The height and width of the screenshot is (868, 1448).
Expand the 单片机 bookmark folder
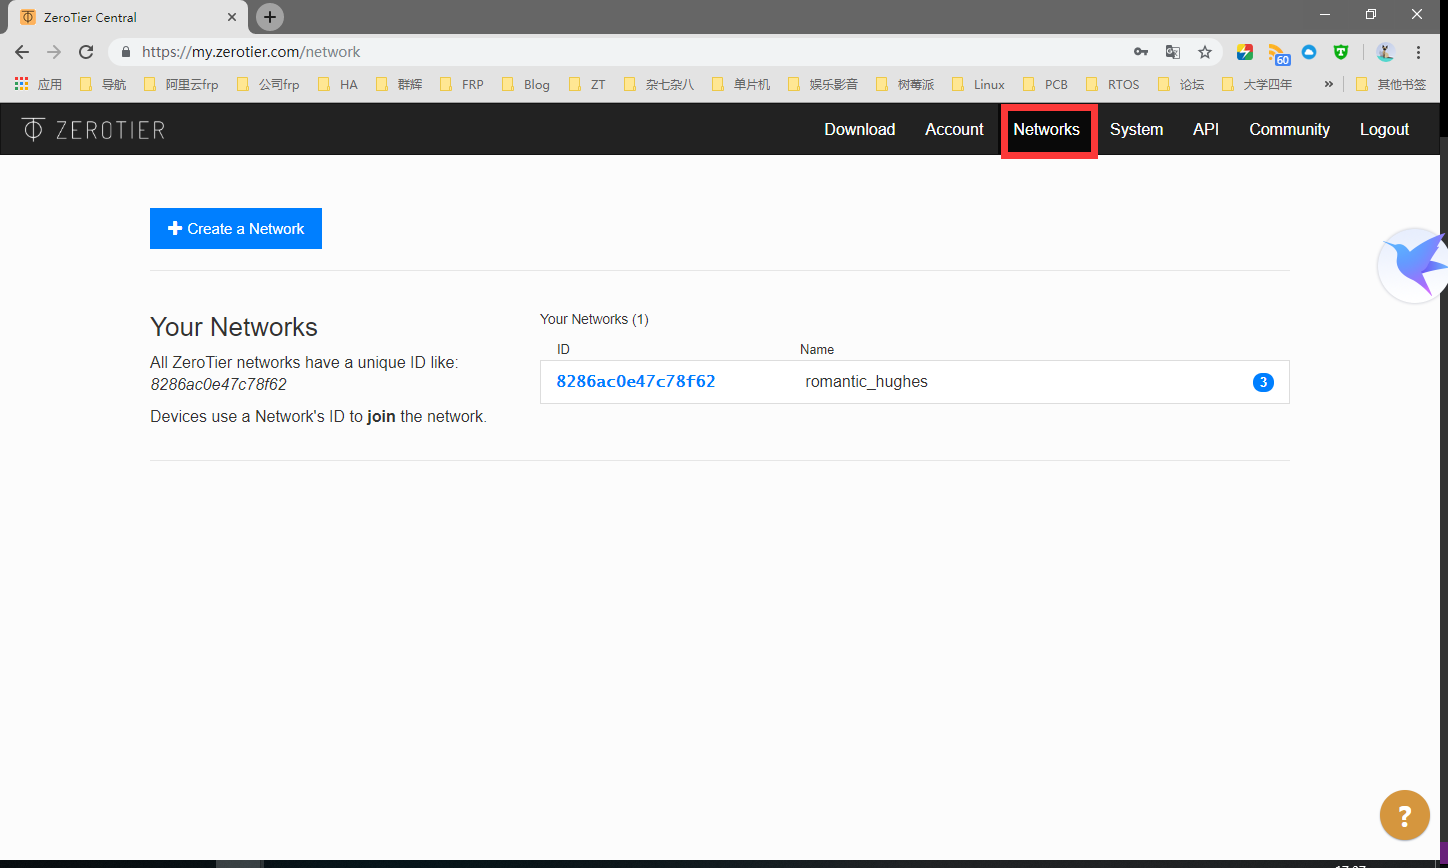coord(741,84)
